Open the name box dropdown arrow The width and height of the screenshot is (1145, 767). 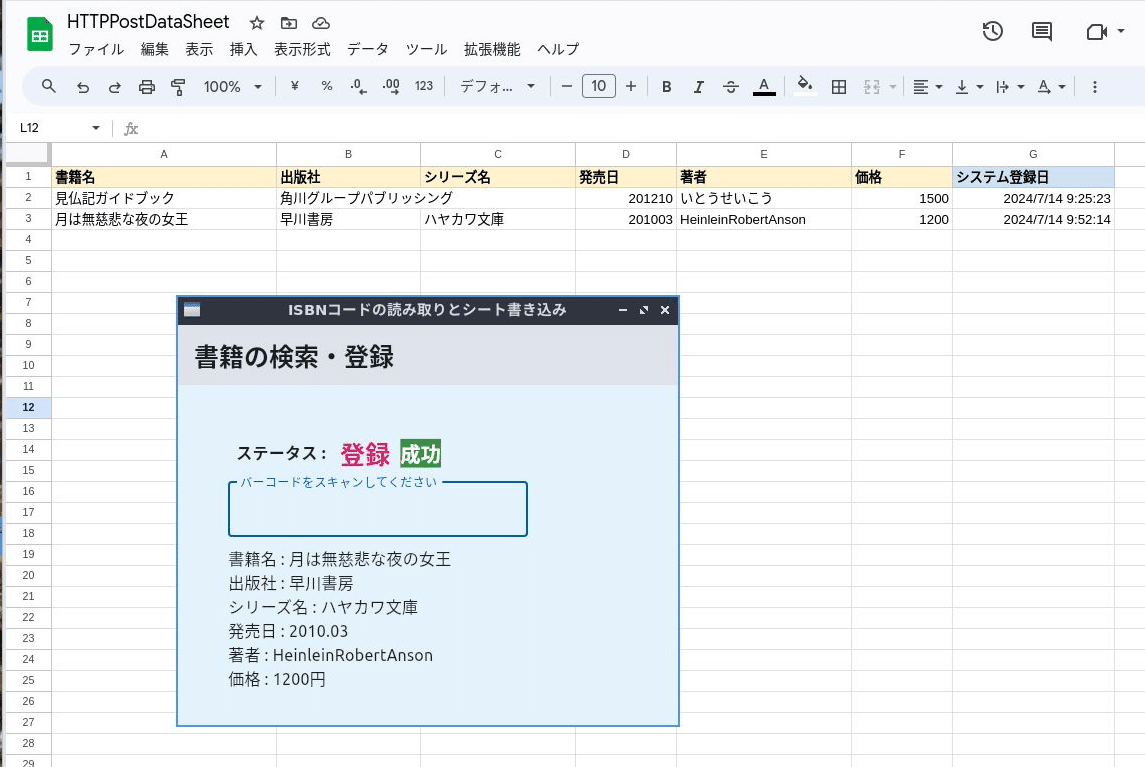96,128
